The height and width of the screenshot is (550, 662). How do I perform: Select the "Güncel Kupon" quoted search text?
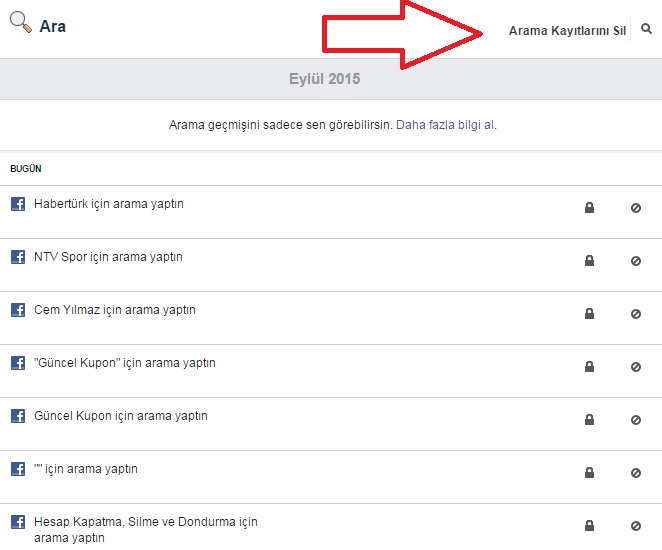pos(125,363)
